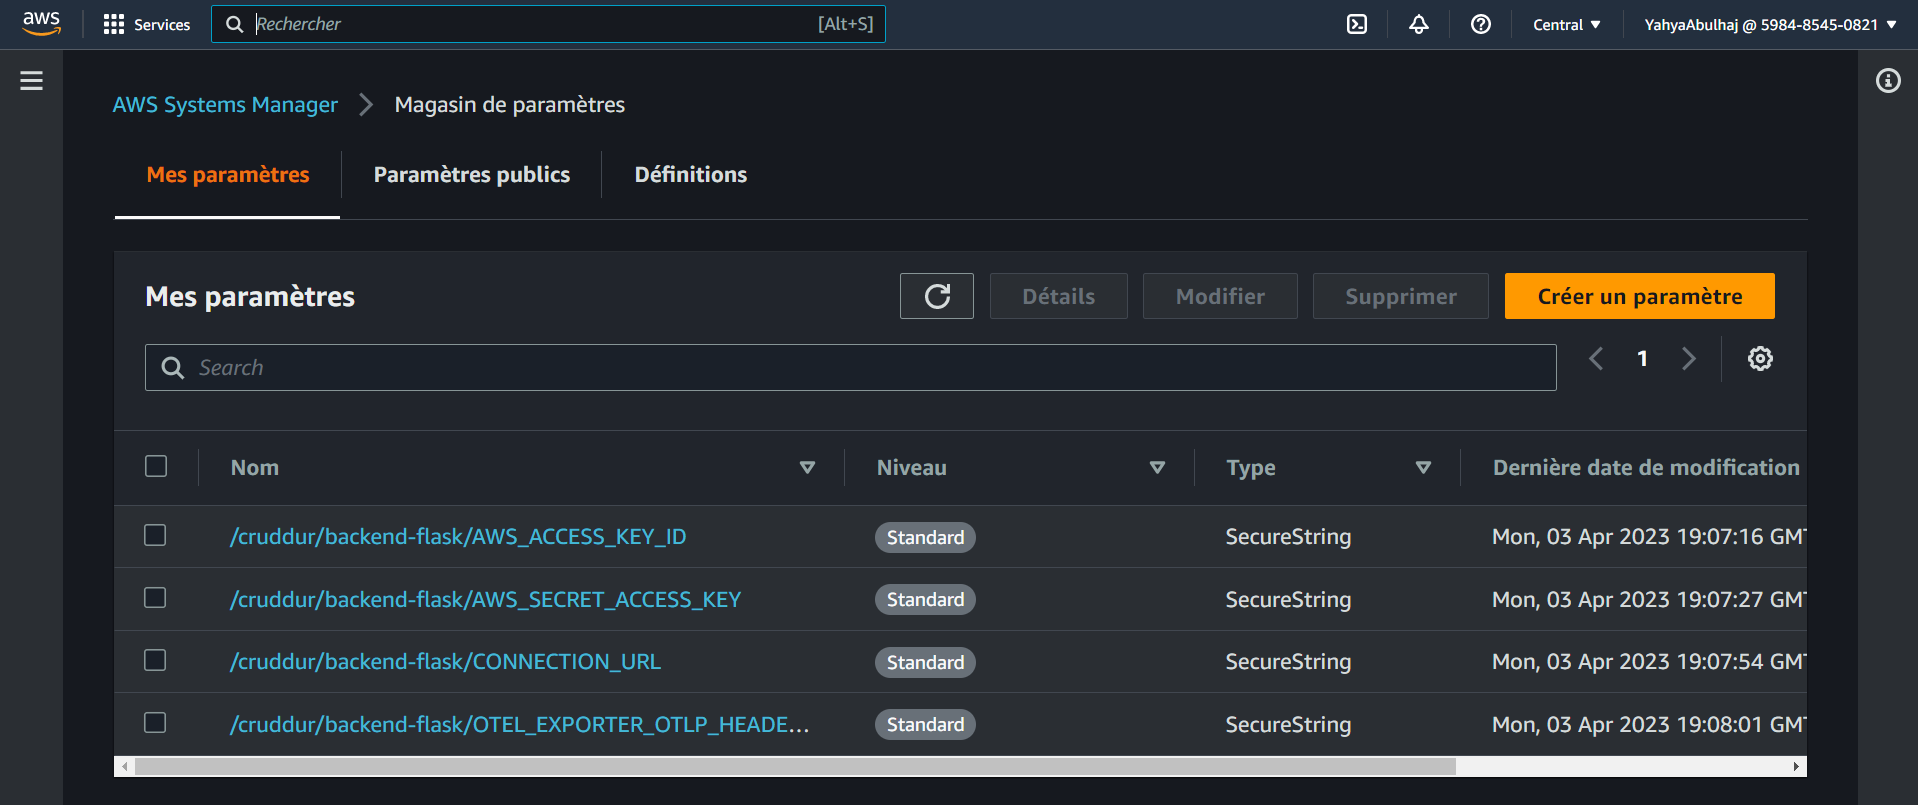The image size is (1918, 805).
Task: Open the info panel icon
Action: click(1888, 81)
